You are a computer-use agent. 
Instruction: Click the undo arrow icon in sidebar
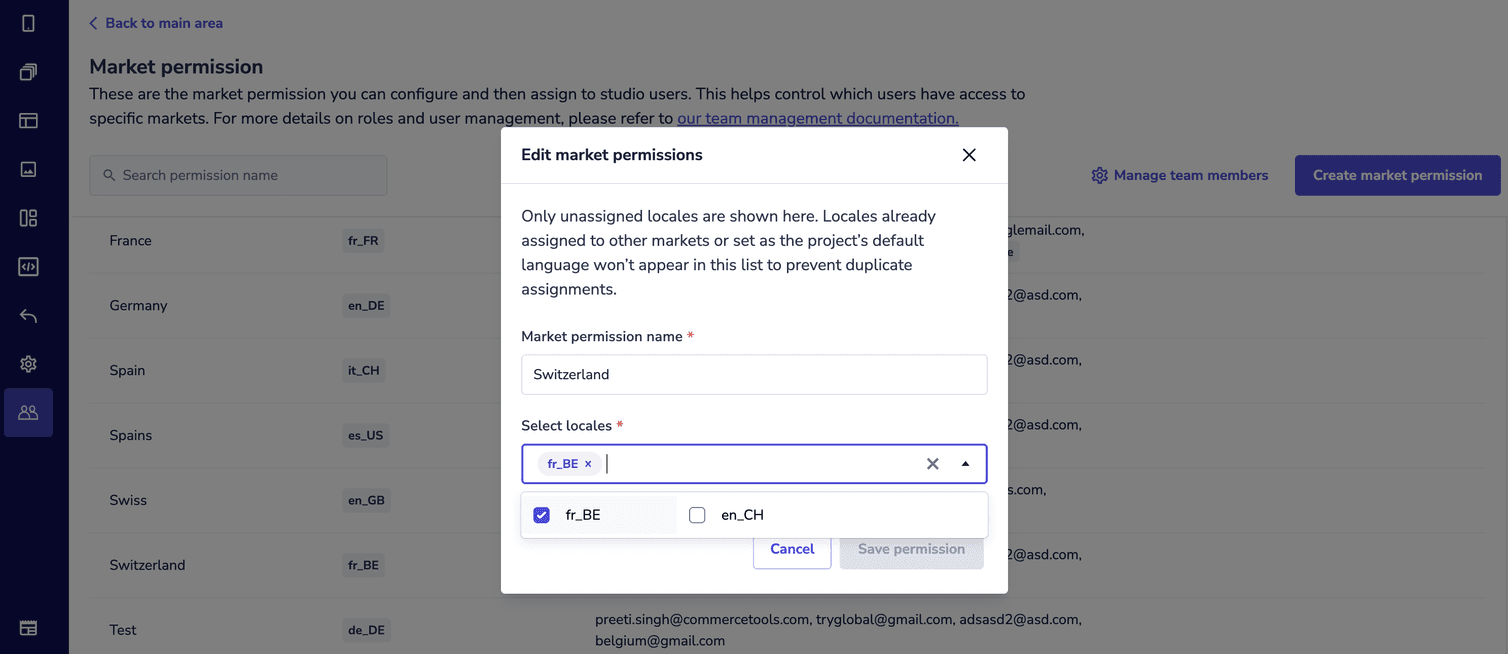[x=28, y=315]
